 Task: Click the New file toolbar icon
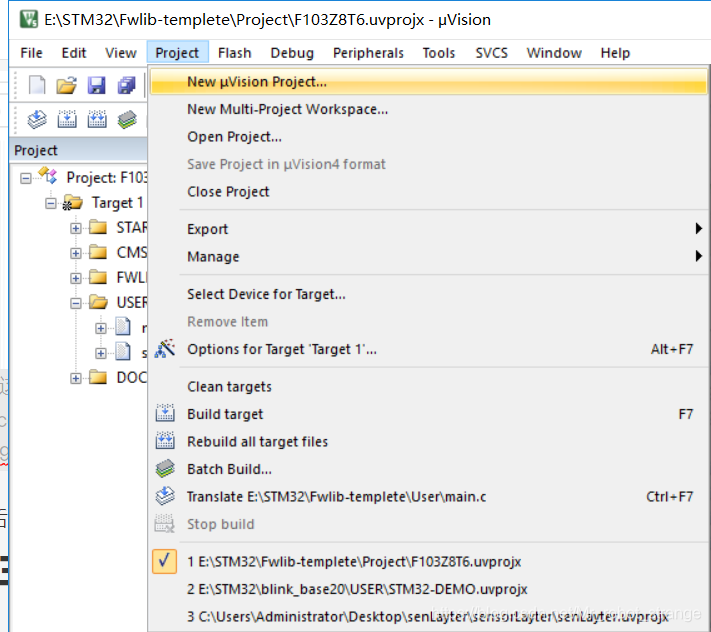point(37,85)
